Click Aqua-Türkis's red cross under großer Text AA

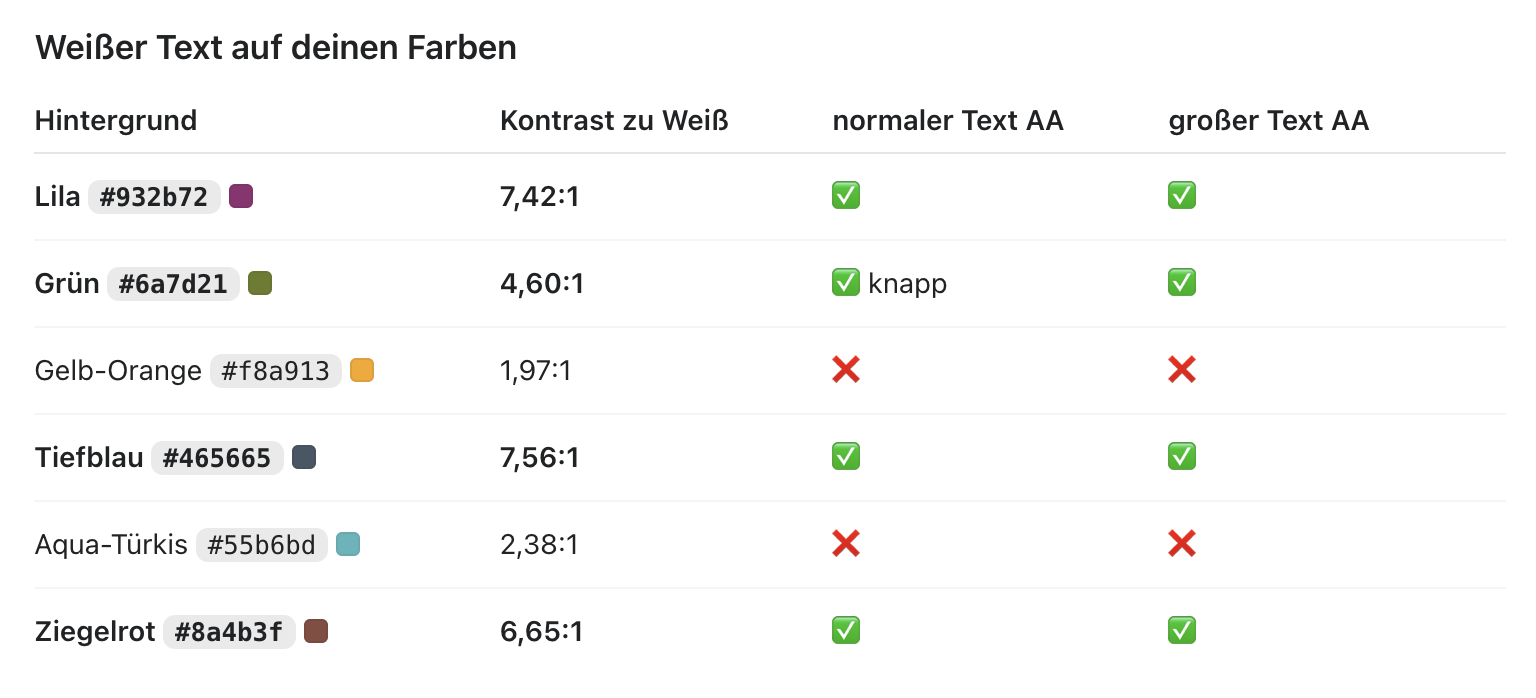click(1182, 545)
